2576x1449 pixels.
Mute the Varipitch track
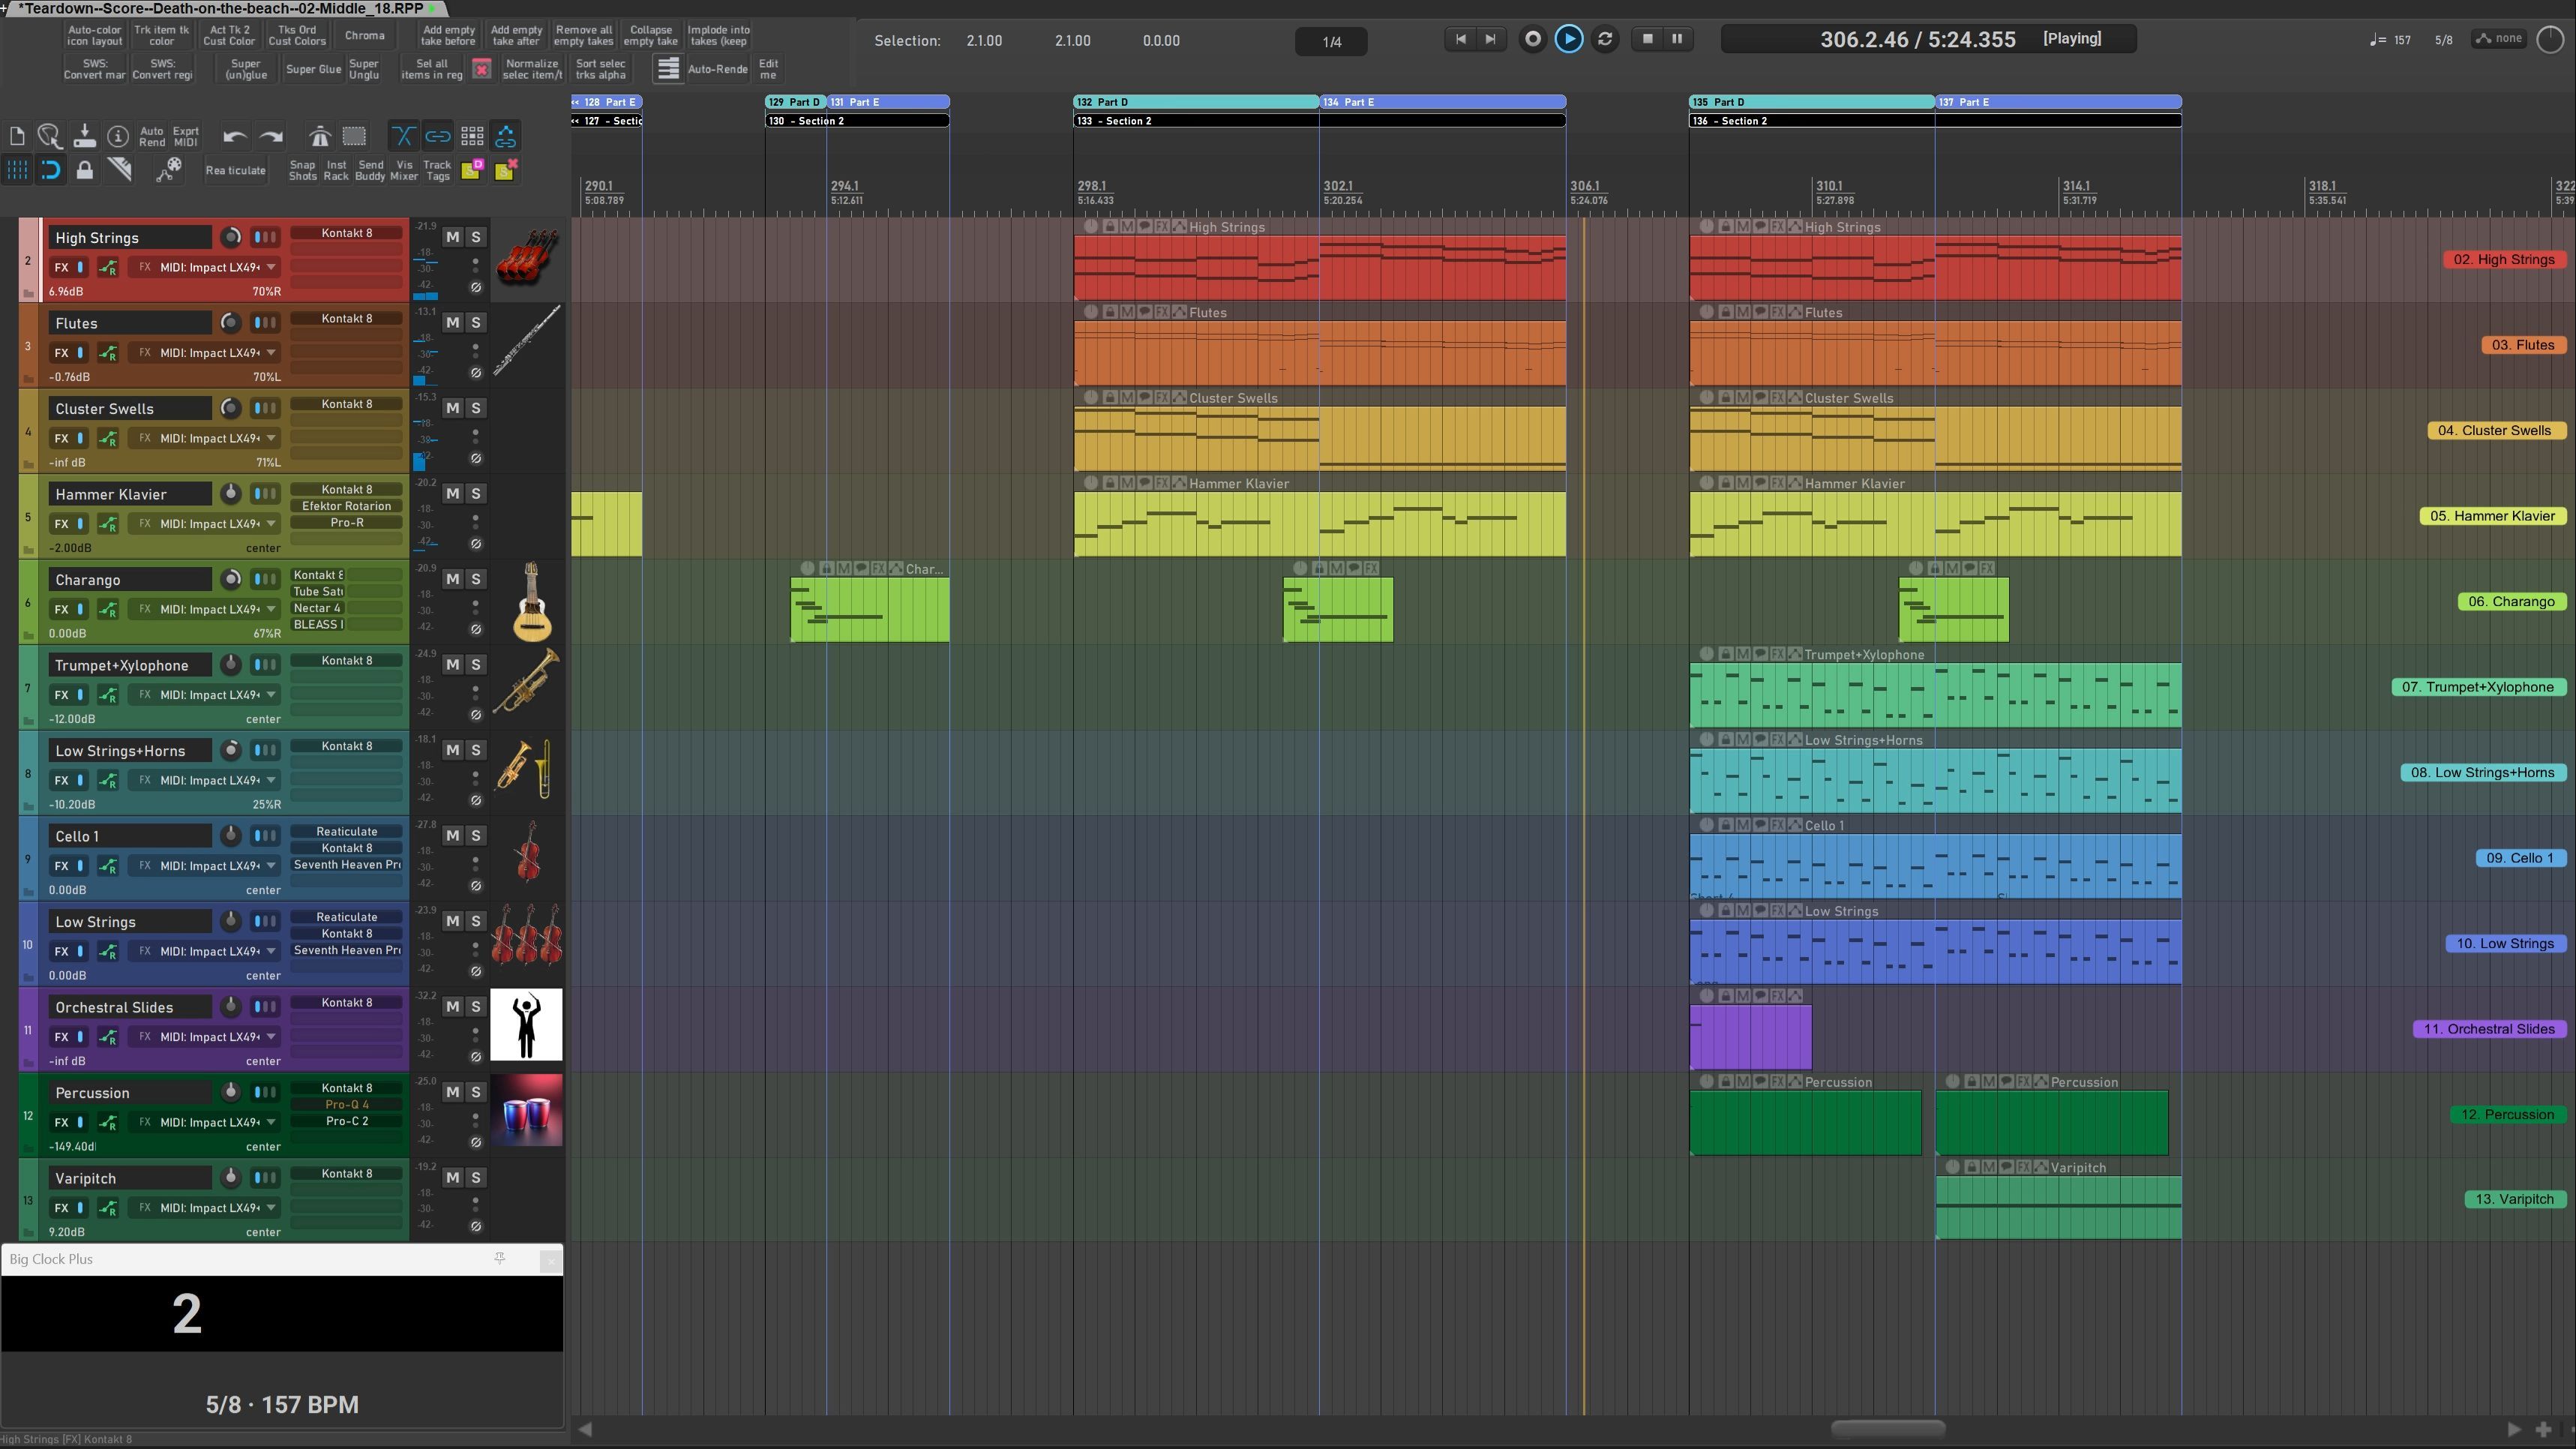coord(452,1177)
